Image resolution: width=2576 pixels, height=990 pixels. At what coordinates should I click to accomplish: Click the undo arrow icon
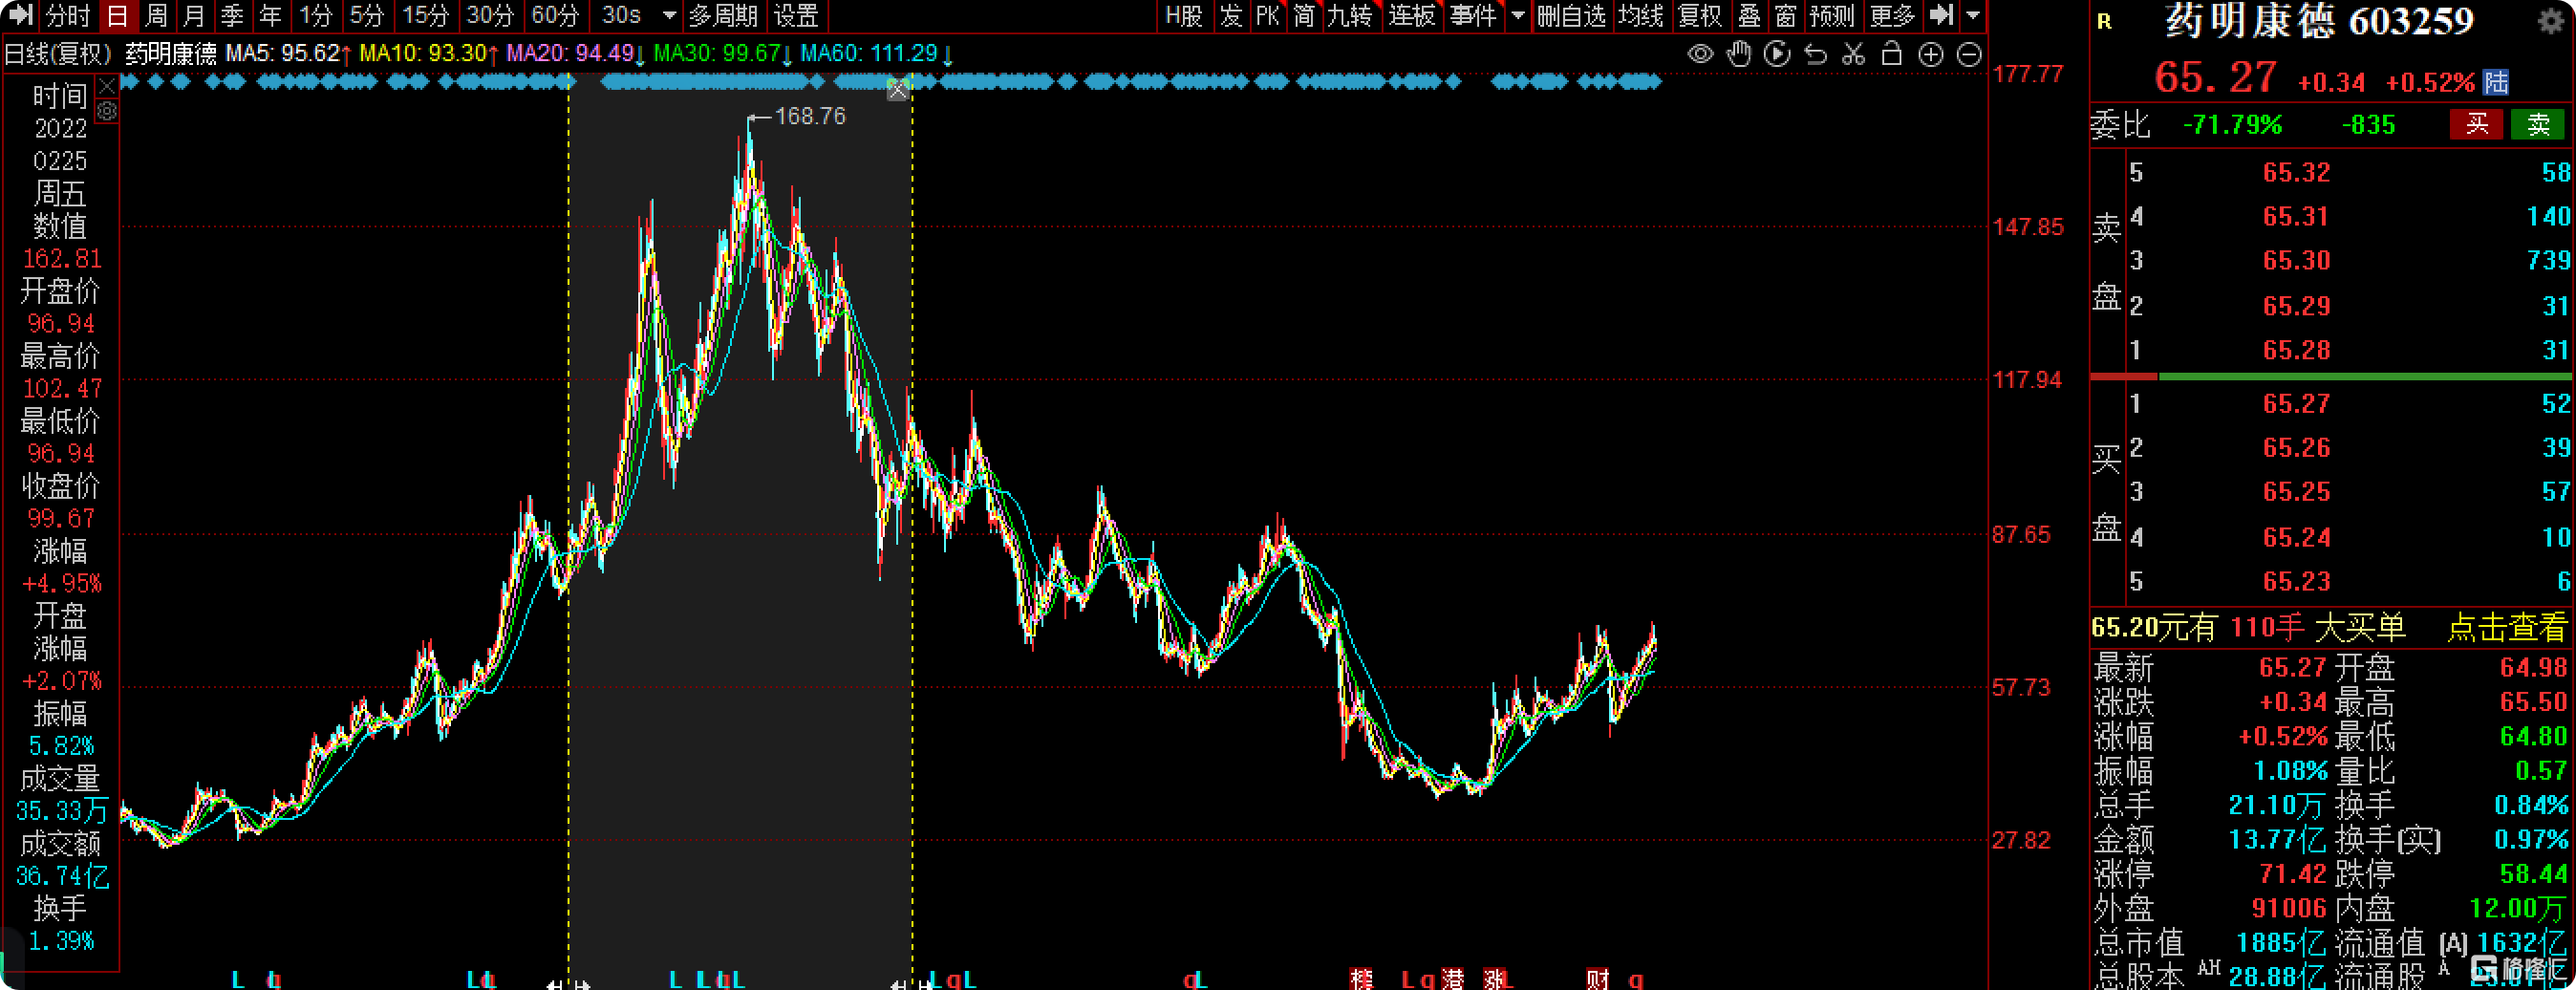(1815, 54)
